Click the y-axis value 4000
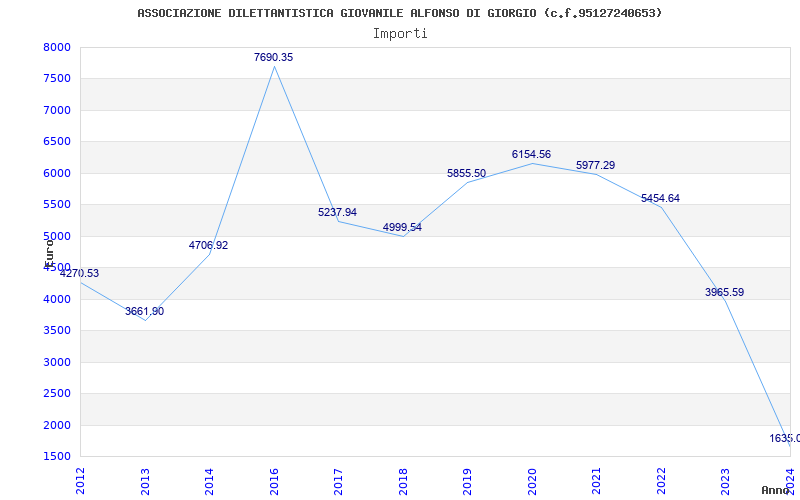800x500 pixels. pyautogui.click(x=57, y=299)
